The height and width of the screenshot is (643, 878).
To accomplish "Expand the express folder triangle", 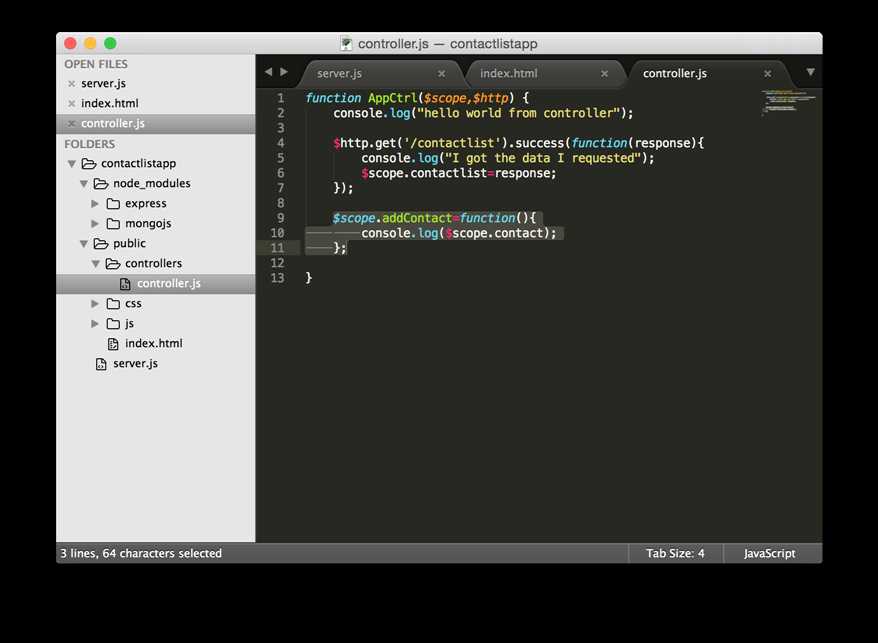I will [95, 204].
